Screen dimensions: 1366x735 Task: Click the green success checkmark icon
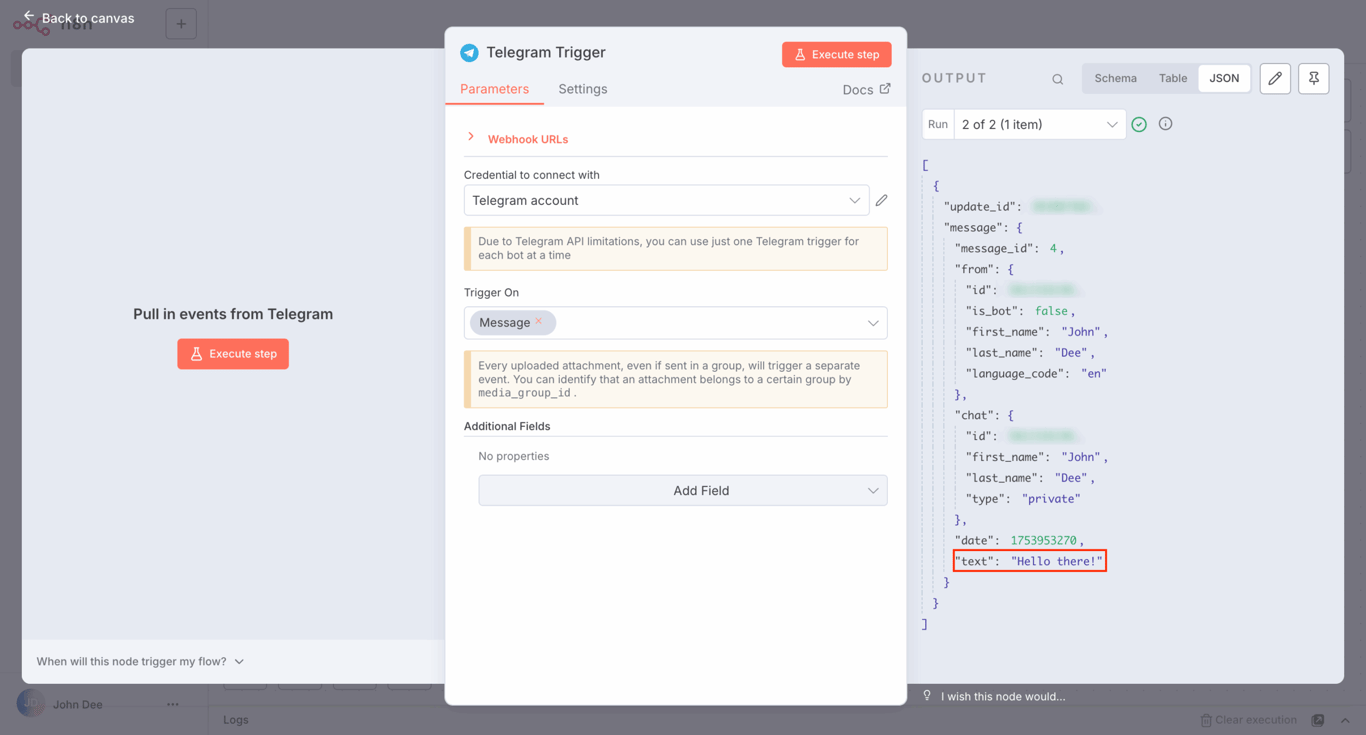(1139, 123)
